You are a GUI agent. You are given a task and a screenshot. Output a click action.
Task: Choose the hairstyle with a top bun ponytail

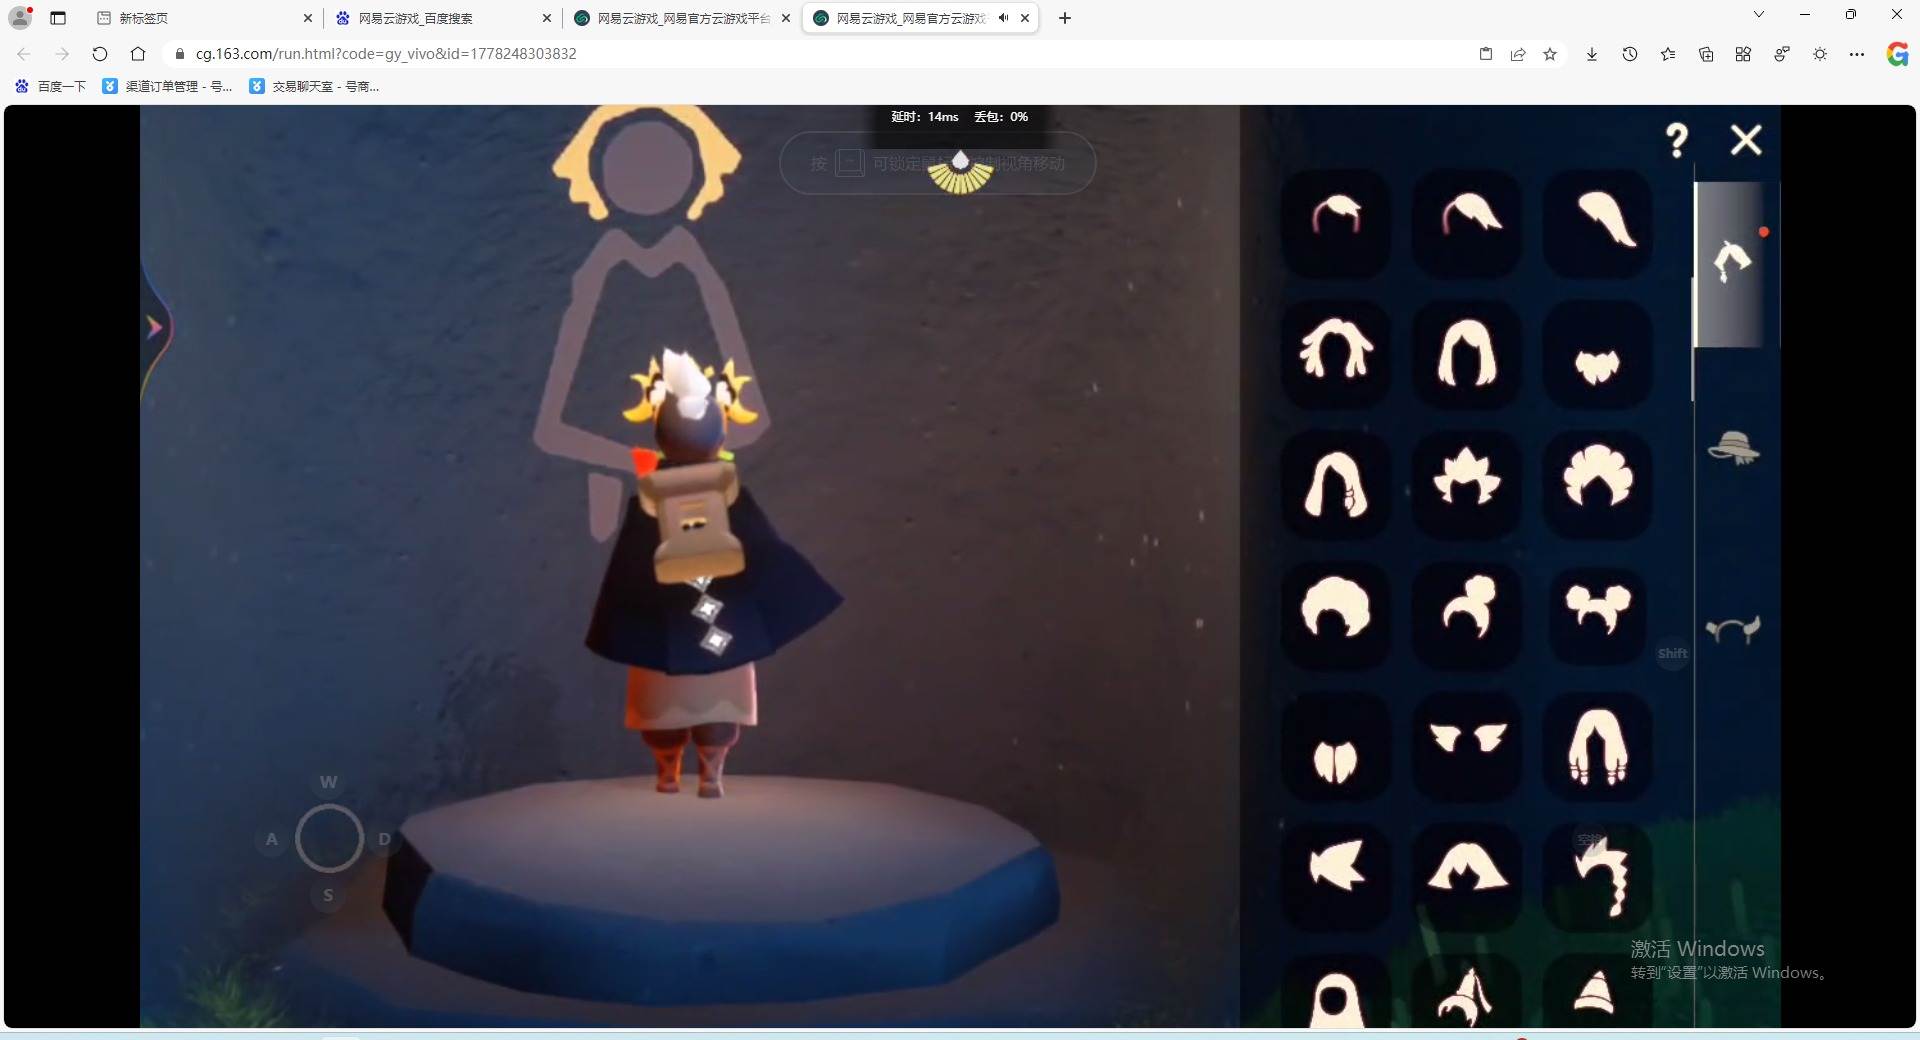pyautogui.click(x=1467, y=614)
